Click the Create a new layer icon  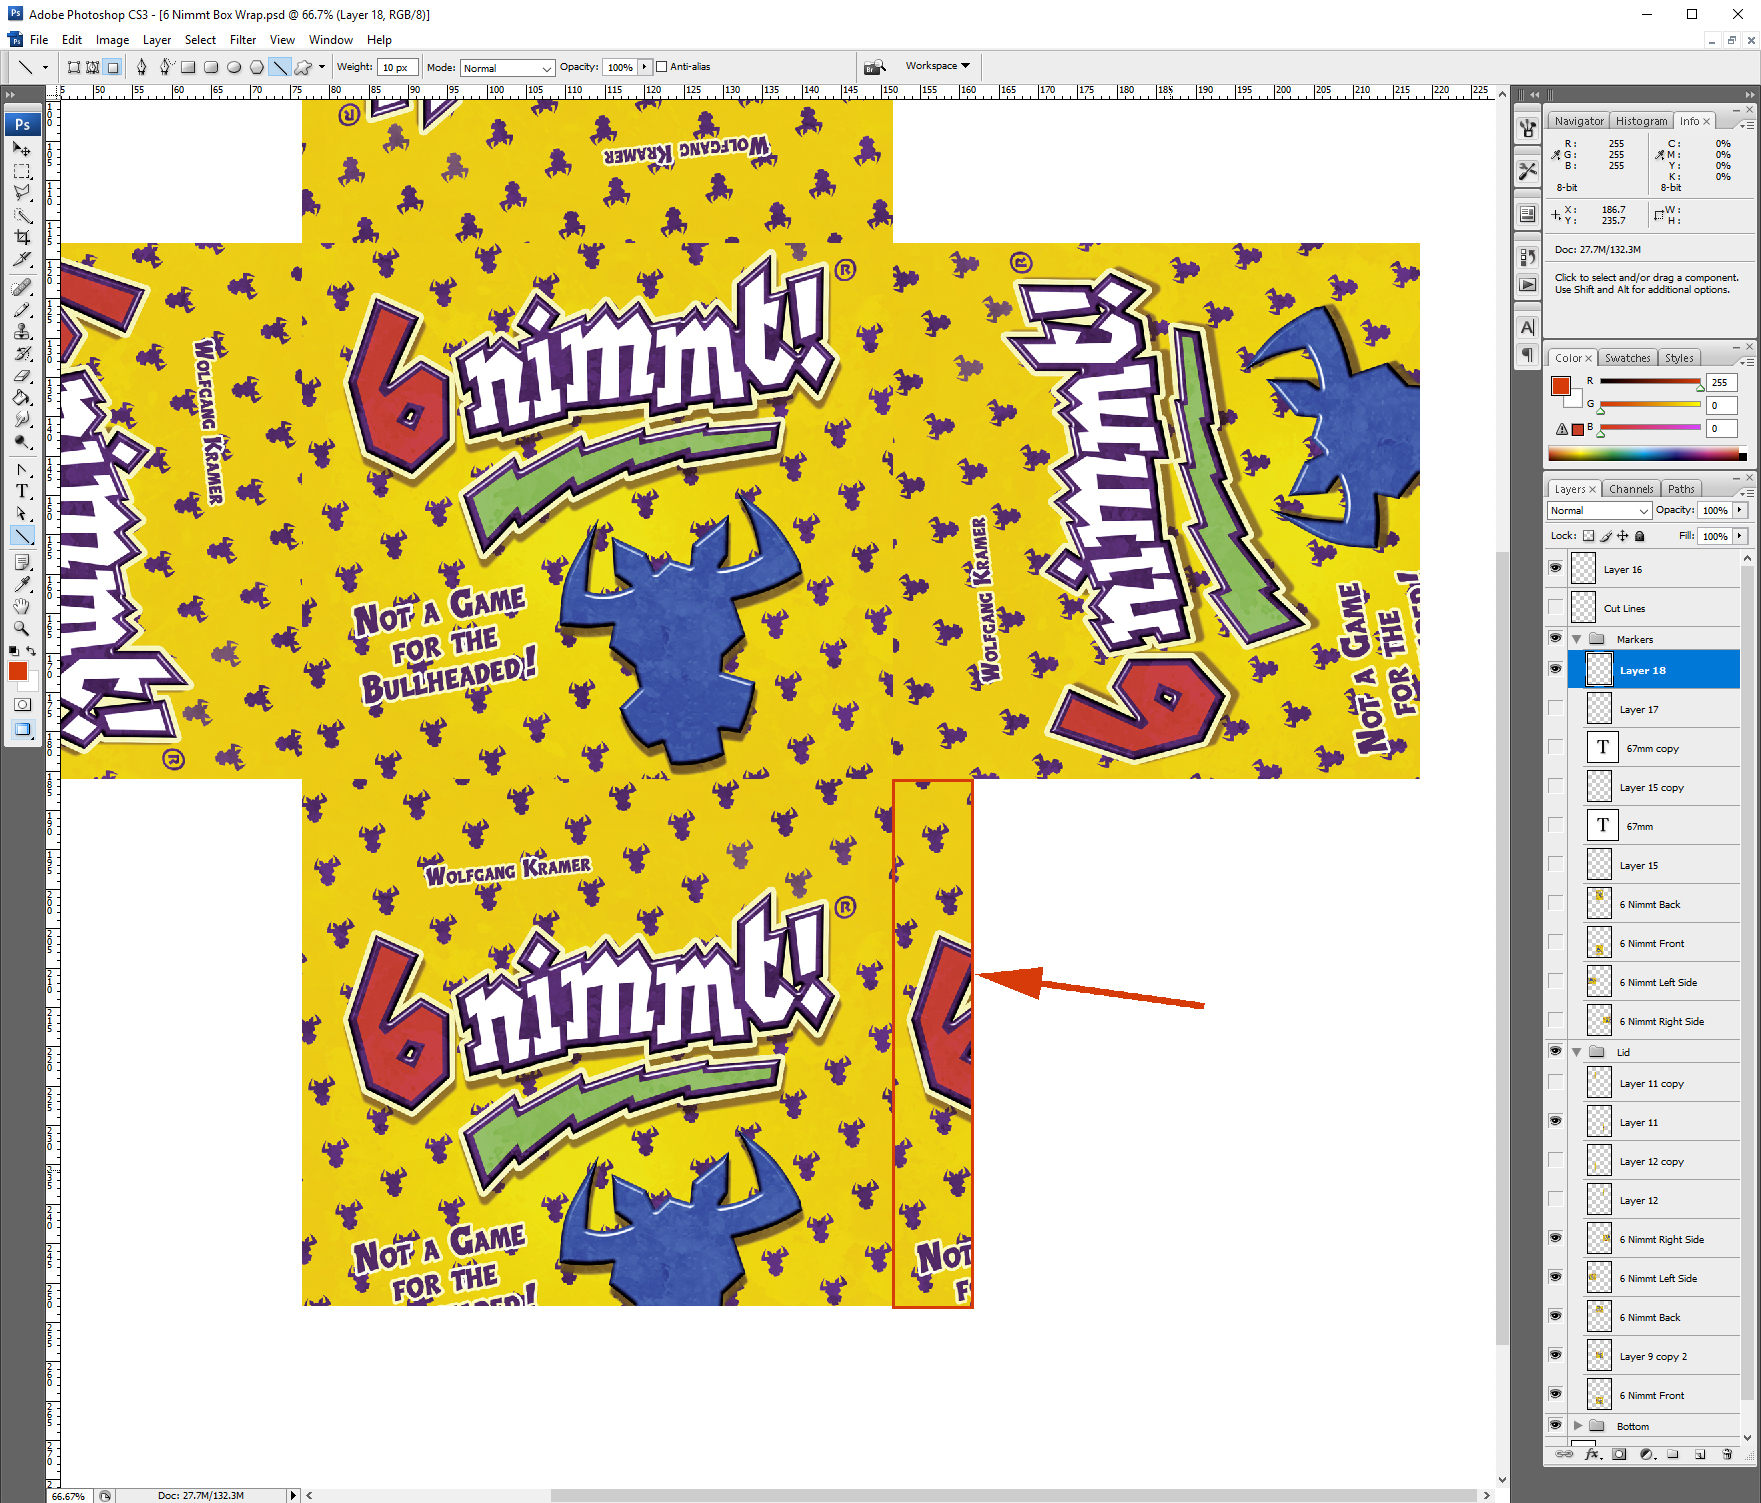point(1701,1454)
